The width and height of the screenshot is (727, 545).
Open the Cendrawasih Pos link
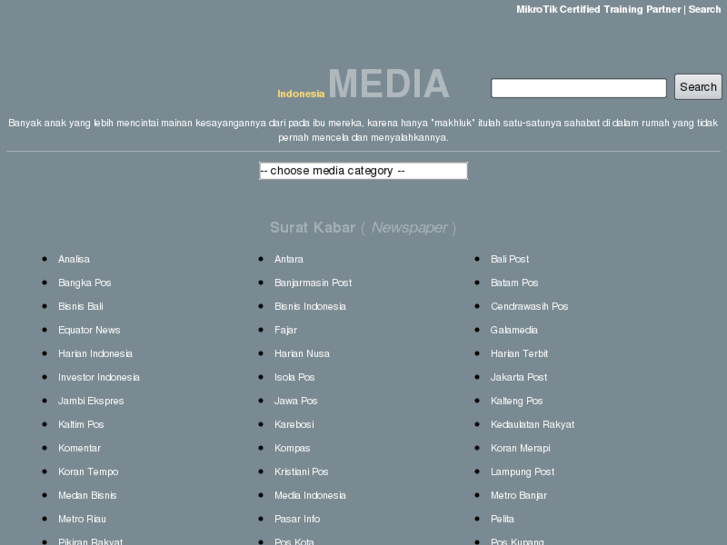point(529,307)
